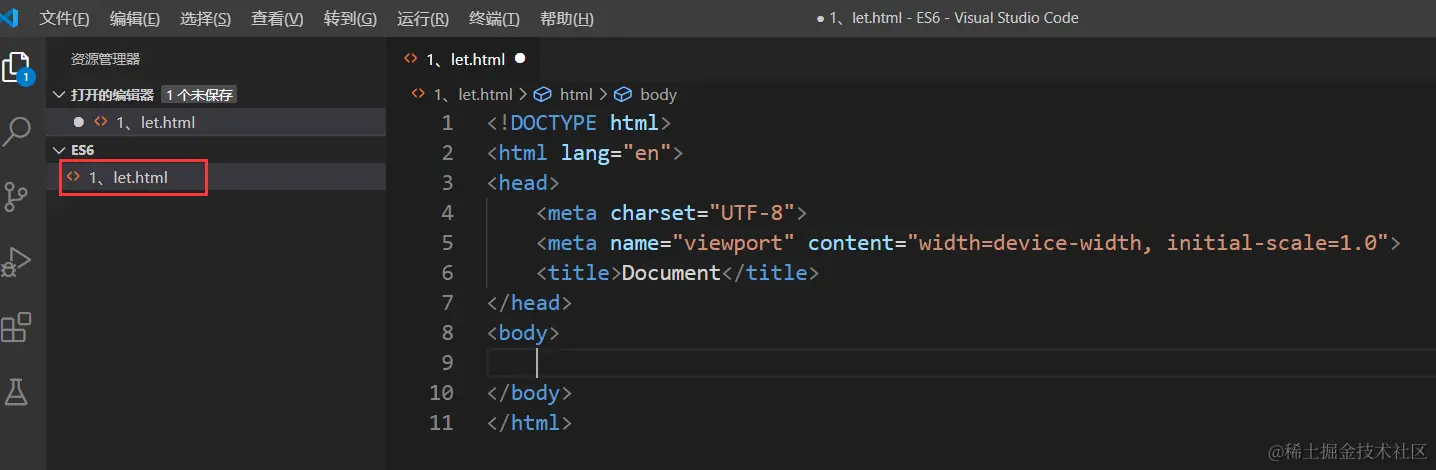The height and width of the screenshot is (470, 1436).
Task: Select the 1、let.html editor tab
Action: point(463,59)
